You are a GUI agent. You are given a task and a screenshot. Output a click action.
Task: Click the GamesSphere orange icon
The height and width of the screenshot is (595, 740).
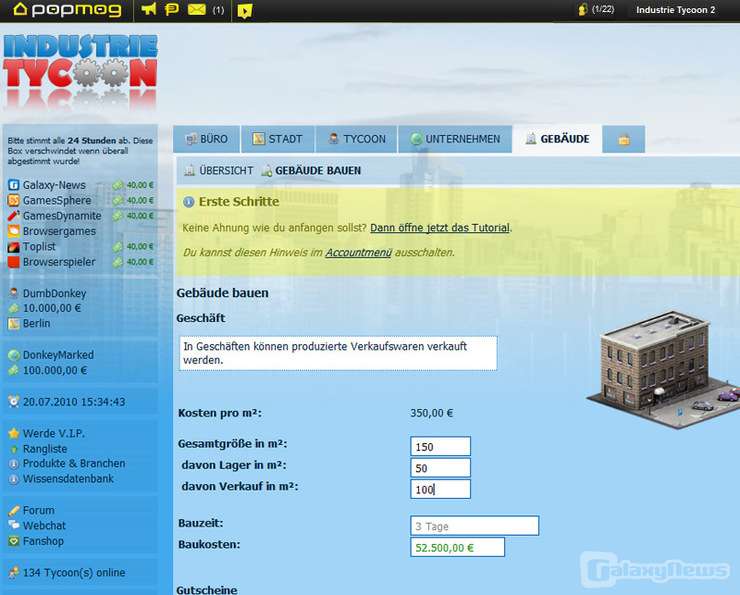14,201
